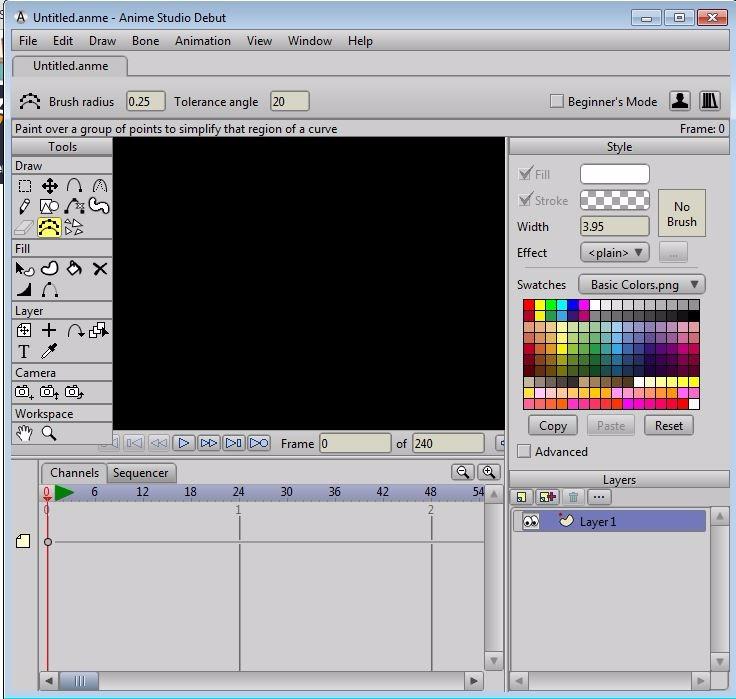Image resolution: width=736 pixels, height=699 pixels.
Task: Select the Zoom Workspace magnifier tool
Action: pos(49,434)
